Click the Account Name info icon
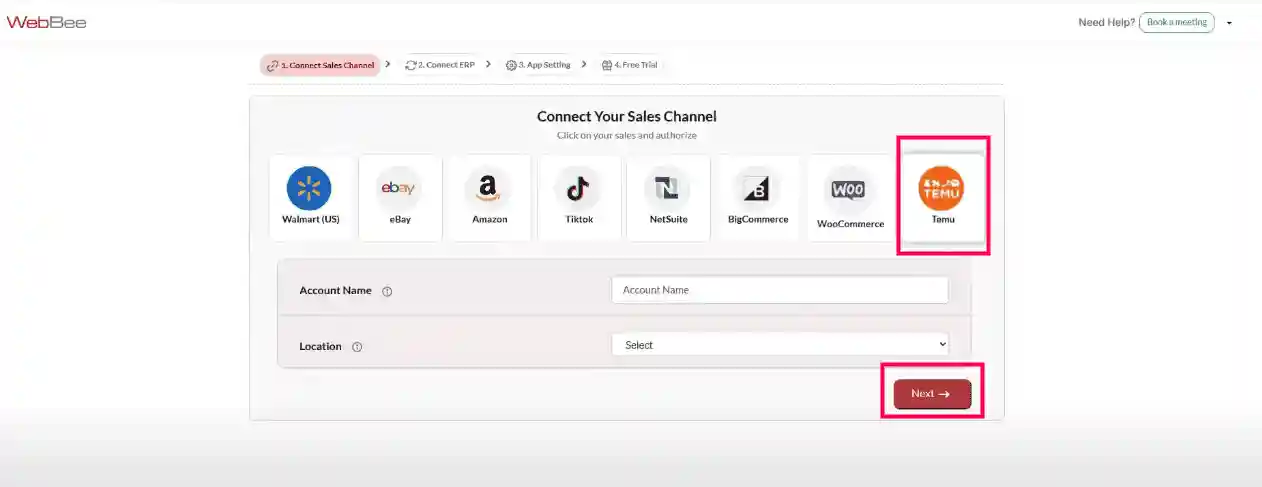This screenshot has width=1262, height=487. click(387, 292)
